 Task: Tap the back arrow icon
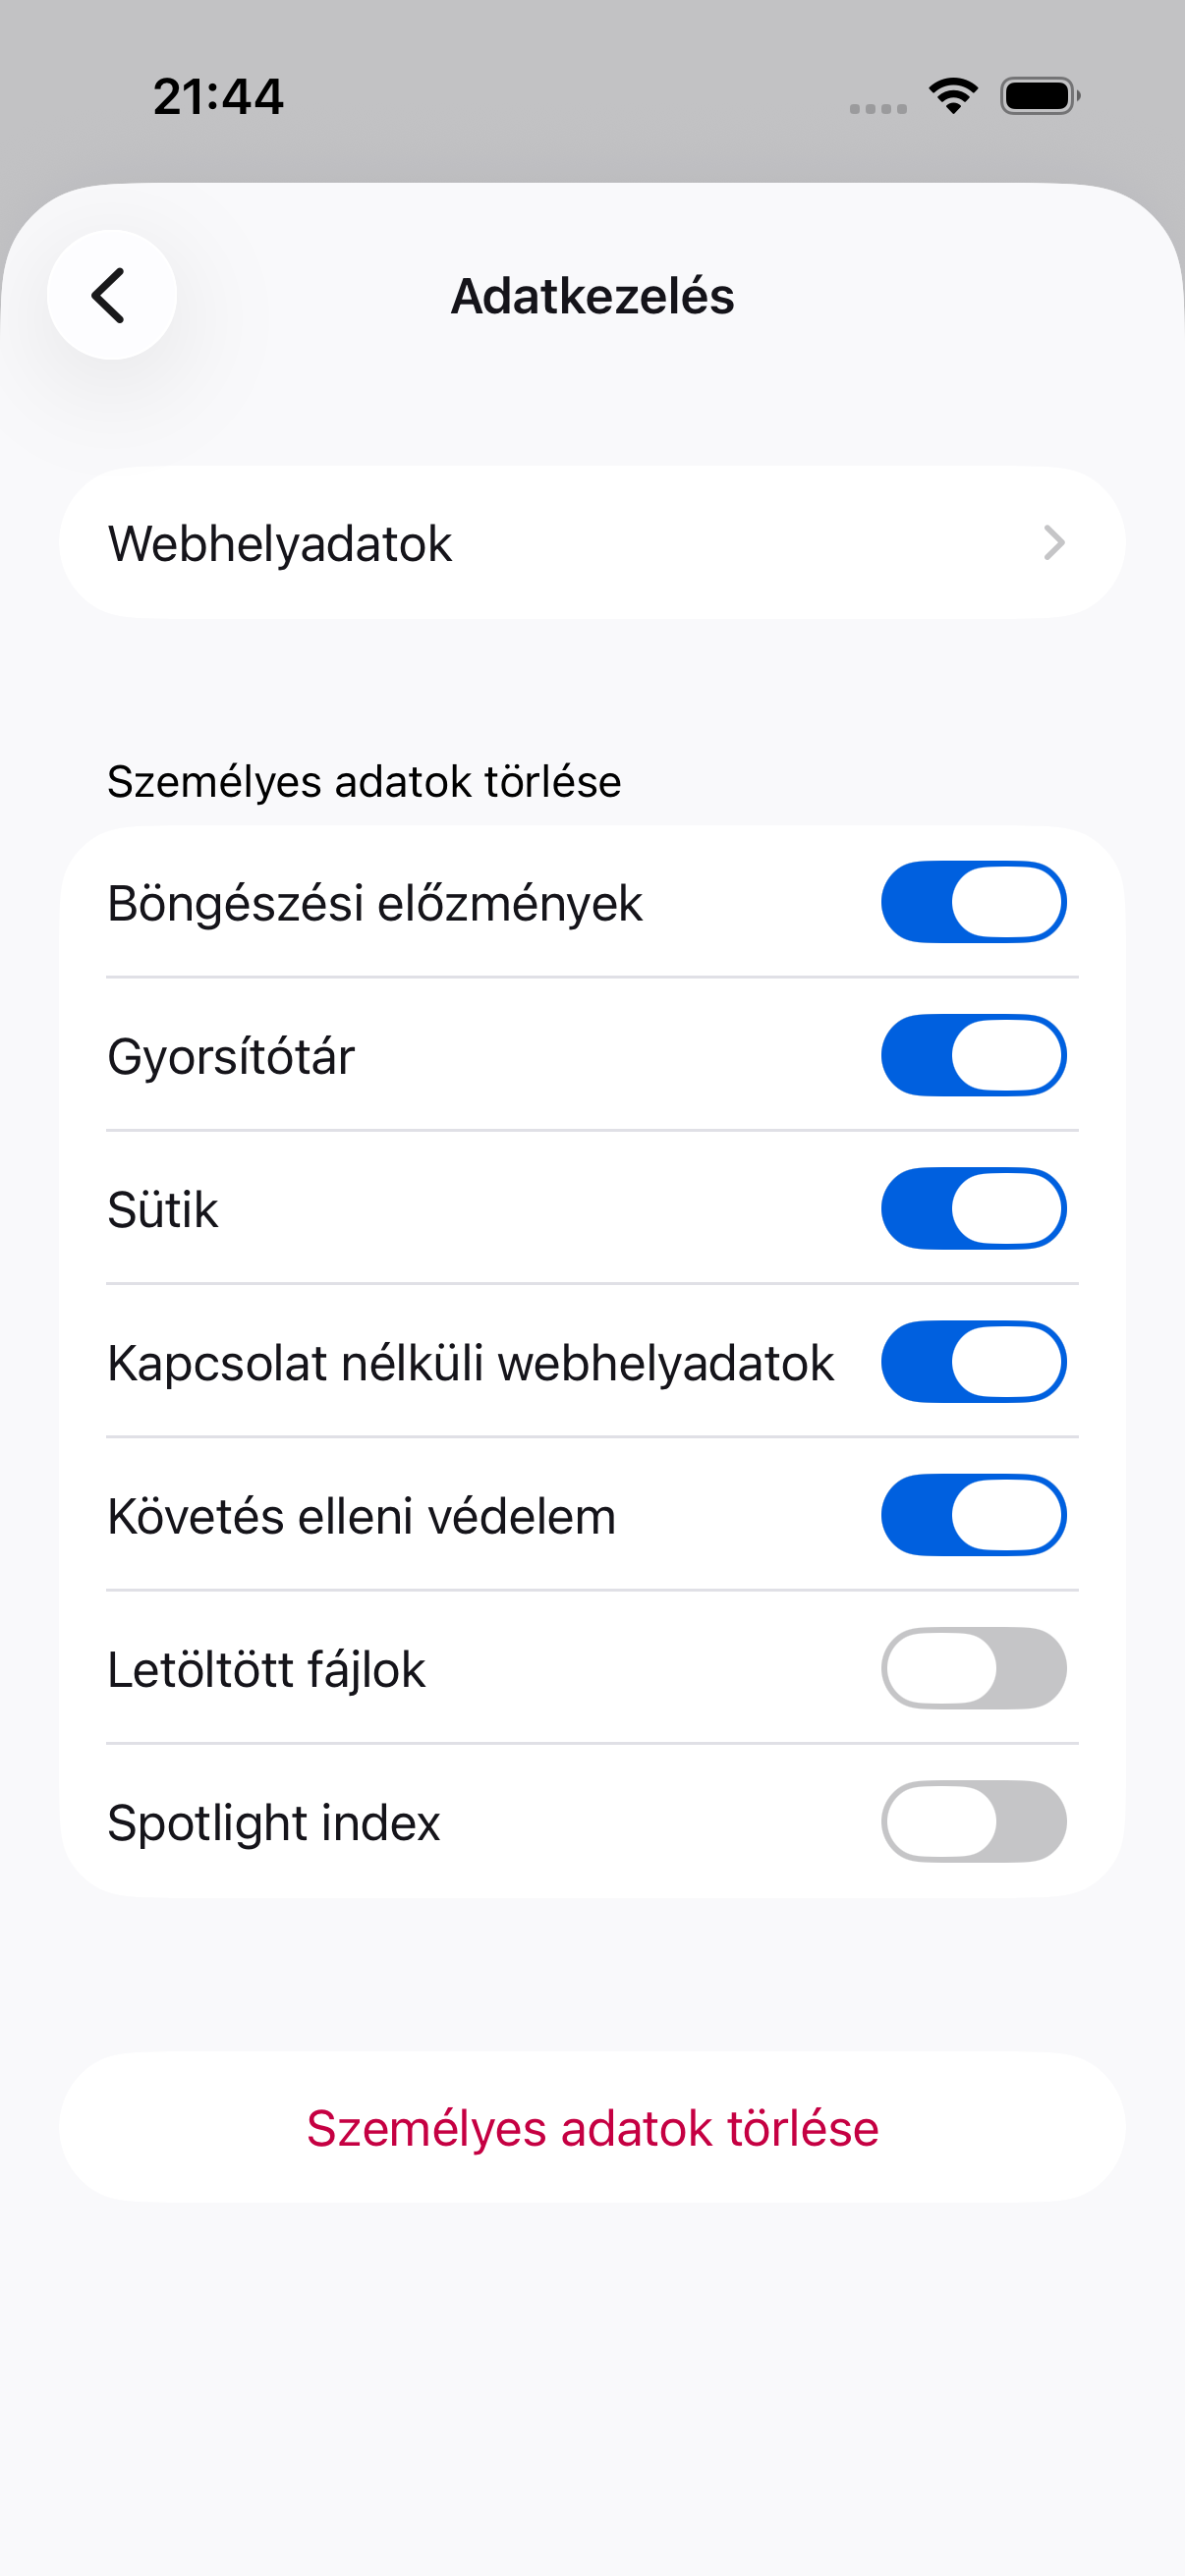[111, 295]
